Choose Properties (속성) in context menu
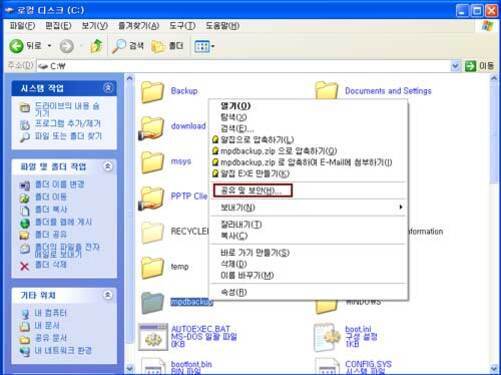This screenshot has width=501, height=375. pyautogui.click(x=308, y=292)
